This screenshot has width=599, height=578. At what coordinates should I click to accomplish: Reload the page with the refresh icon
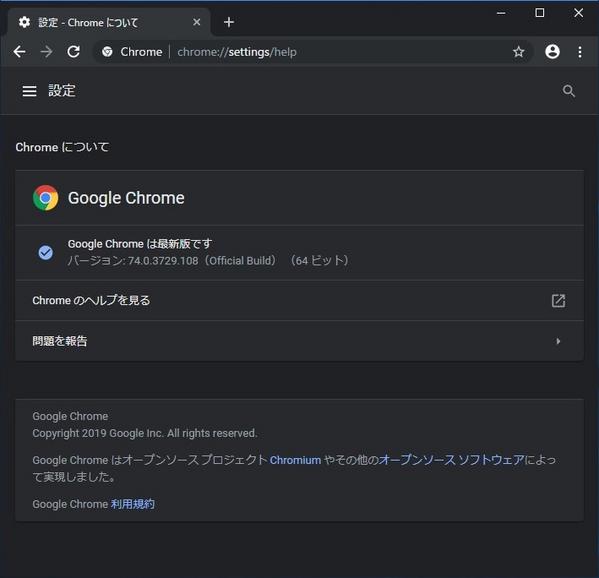pos(73,52)
